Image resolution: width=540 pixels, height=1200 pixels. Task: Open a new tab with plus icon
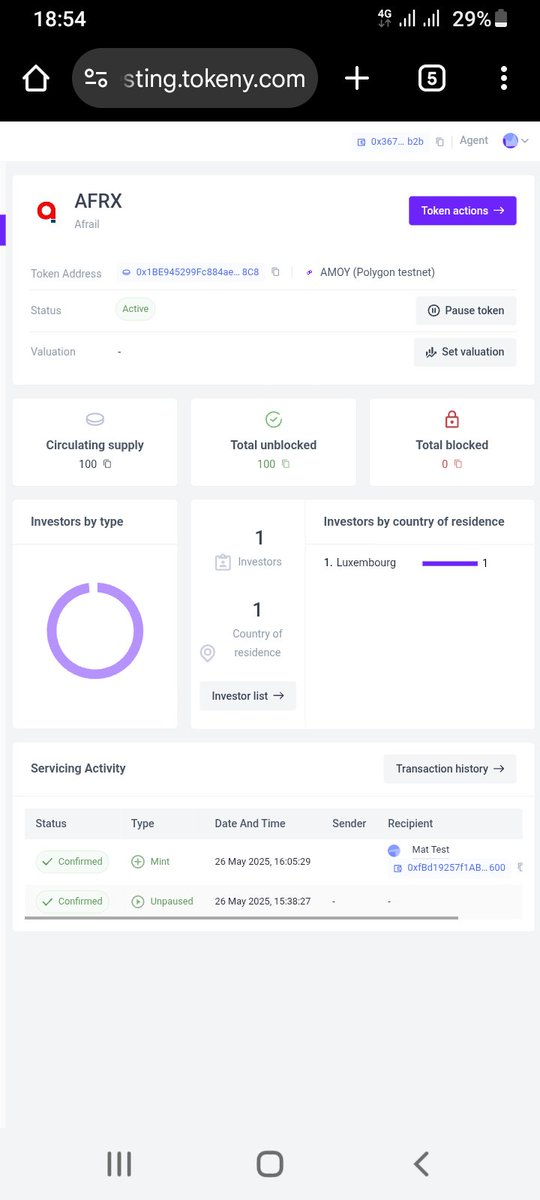tap(357, 78)
